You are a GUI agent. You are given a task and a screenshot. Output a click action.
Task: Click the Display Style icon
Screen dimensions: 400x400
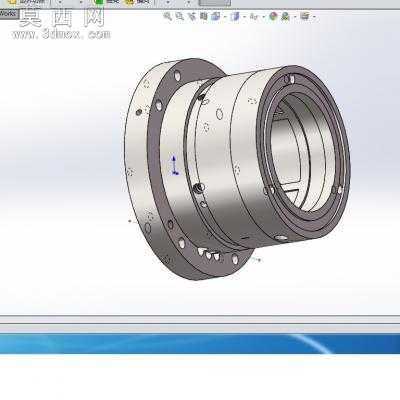[x=236, y=16]
